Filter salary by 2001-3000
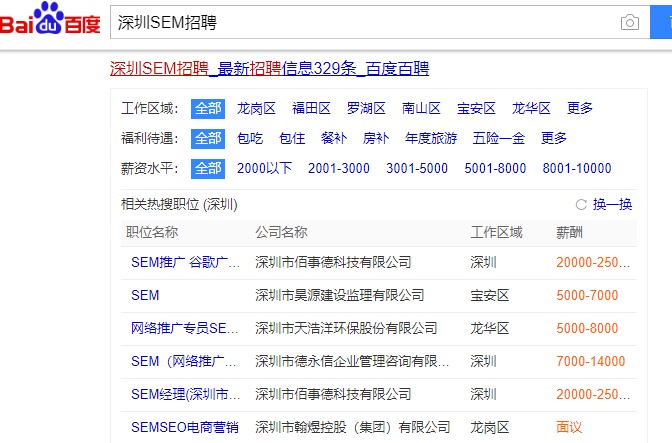 click(x=339, y=169)
